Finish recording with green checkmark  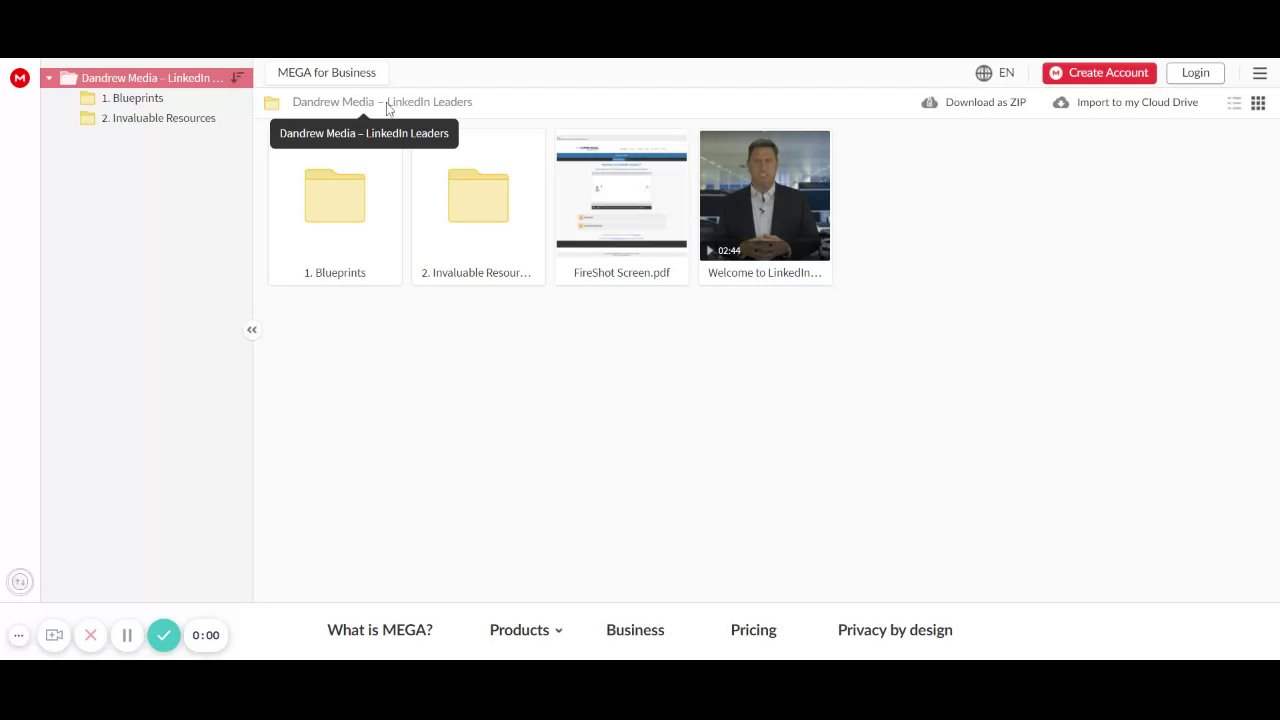tap(164, 635)
